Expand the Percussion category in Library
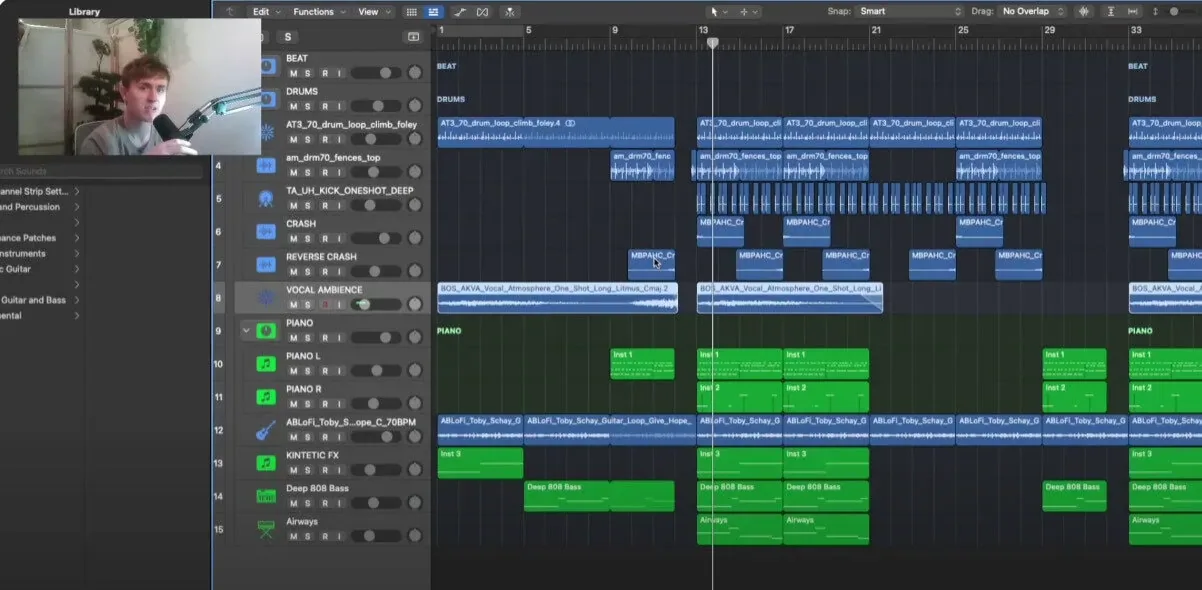 [77, 207]
